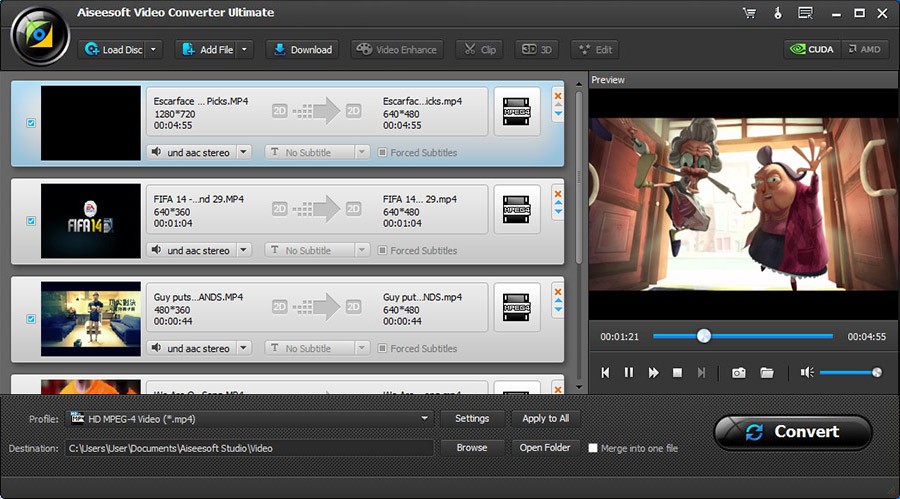Click 2D source mode icon for Escarface video

pos(280,111)
